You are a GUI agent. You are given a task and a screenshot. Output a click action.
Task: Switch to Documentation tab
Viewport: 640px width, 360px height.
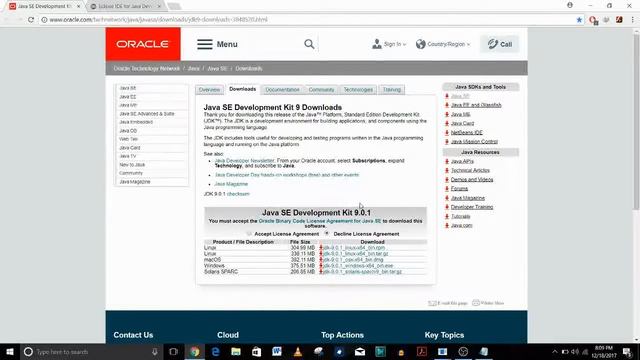(282, 90)
